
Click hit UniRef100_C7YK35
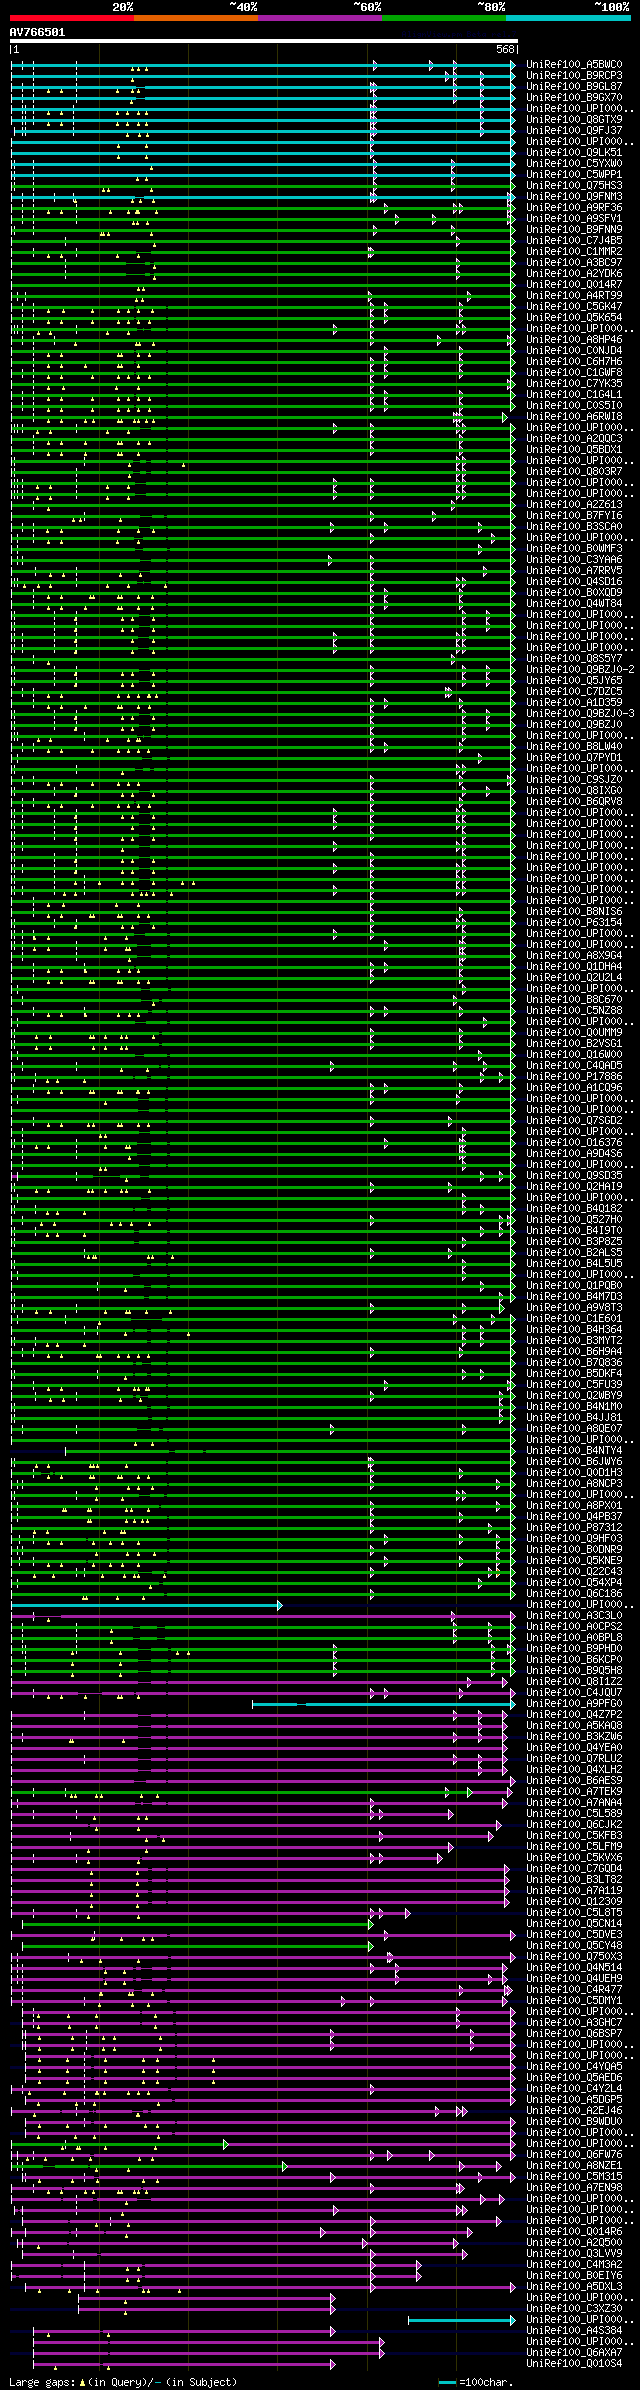[x=574, y=384]
